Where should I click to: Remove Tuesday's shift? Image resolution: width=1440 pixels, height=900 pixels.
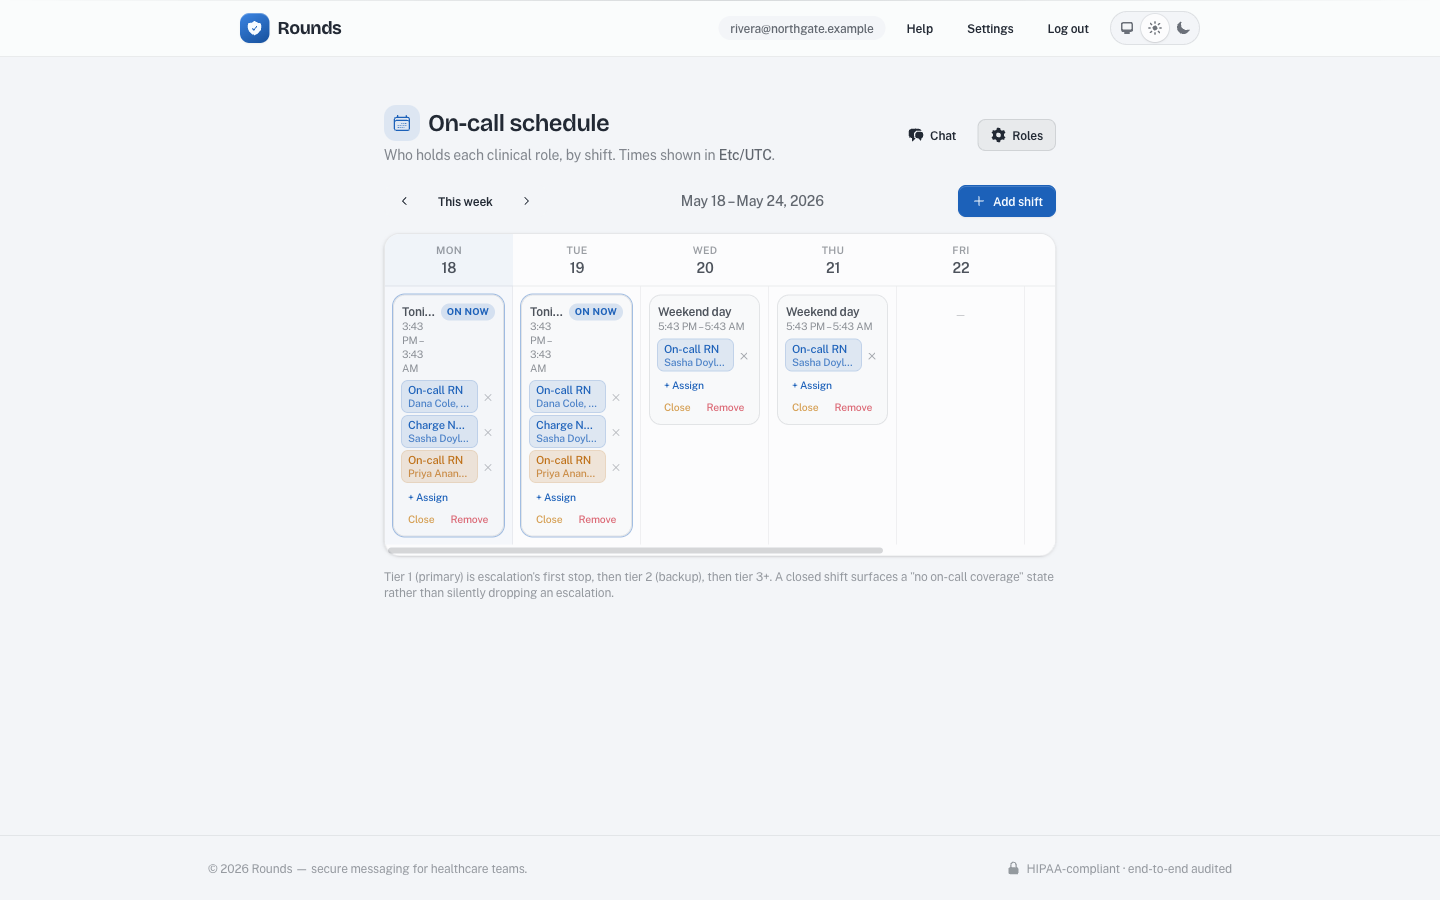tap(597, 519)
